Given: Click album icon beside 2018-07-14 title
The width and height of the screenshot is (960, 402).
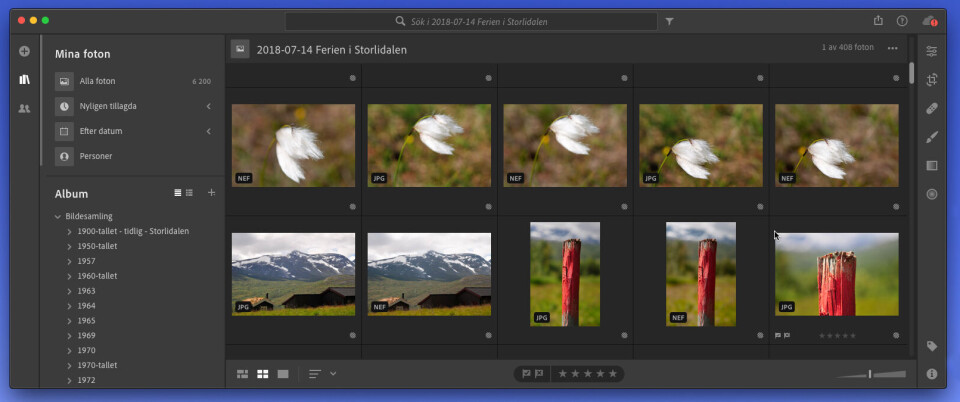Looking at the screenshot, I should coord(240,48).
